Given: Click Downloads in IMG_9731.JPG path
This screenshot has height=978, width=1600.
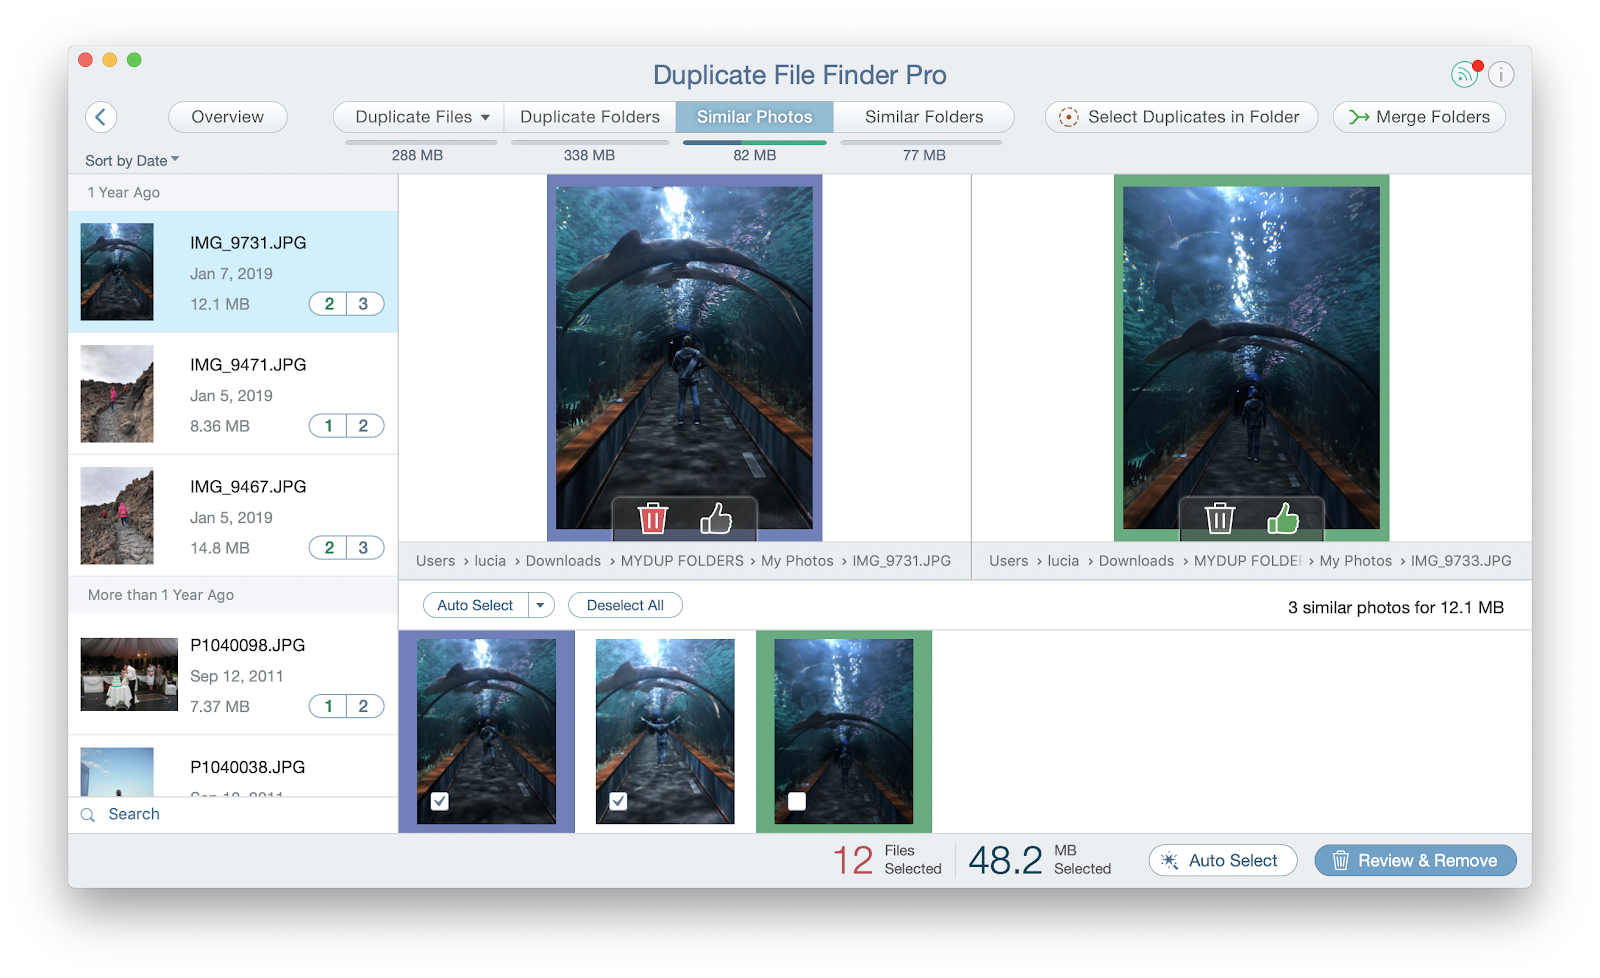Looking at the screenshot, I should pyautogui.click(x=564, y=561).
